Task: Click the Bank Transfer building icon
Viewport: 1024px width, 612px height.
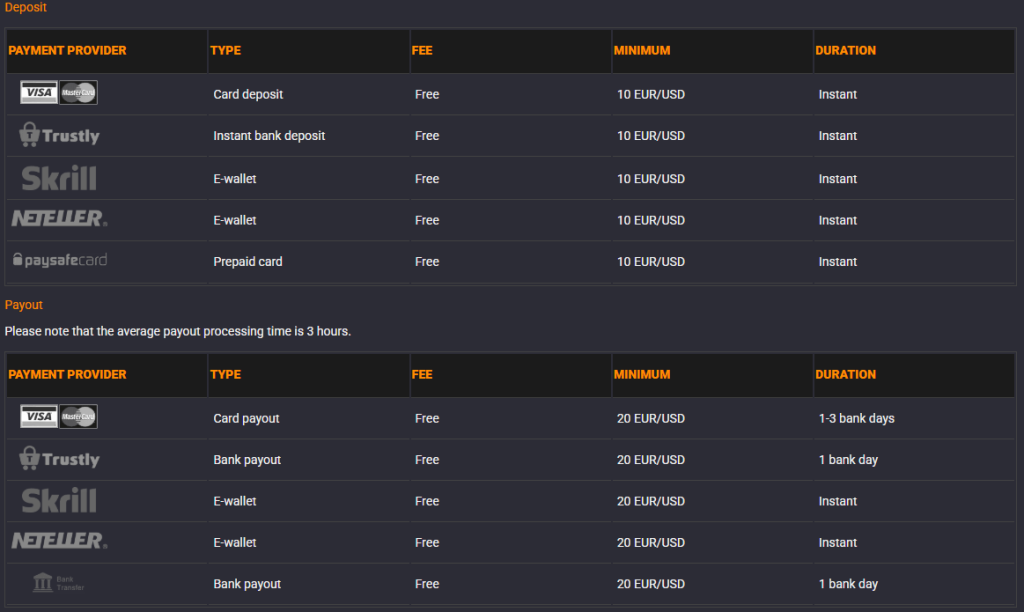Action: pos(43,583)
